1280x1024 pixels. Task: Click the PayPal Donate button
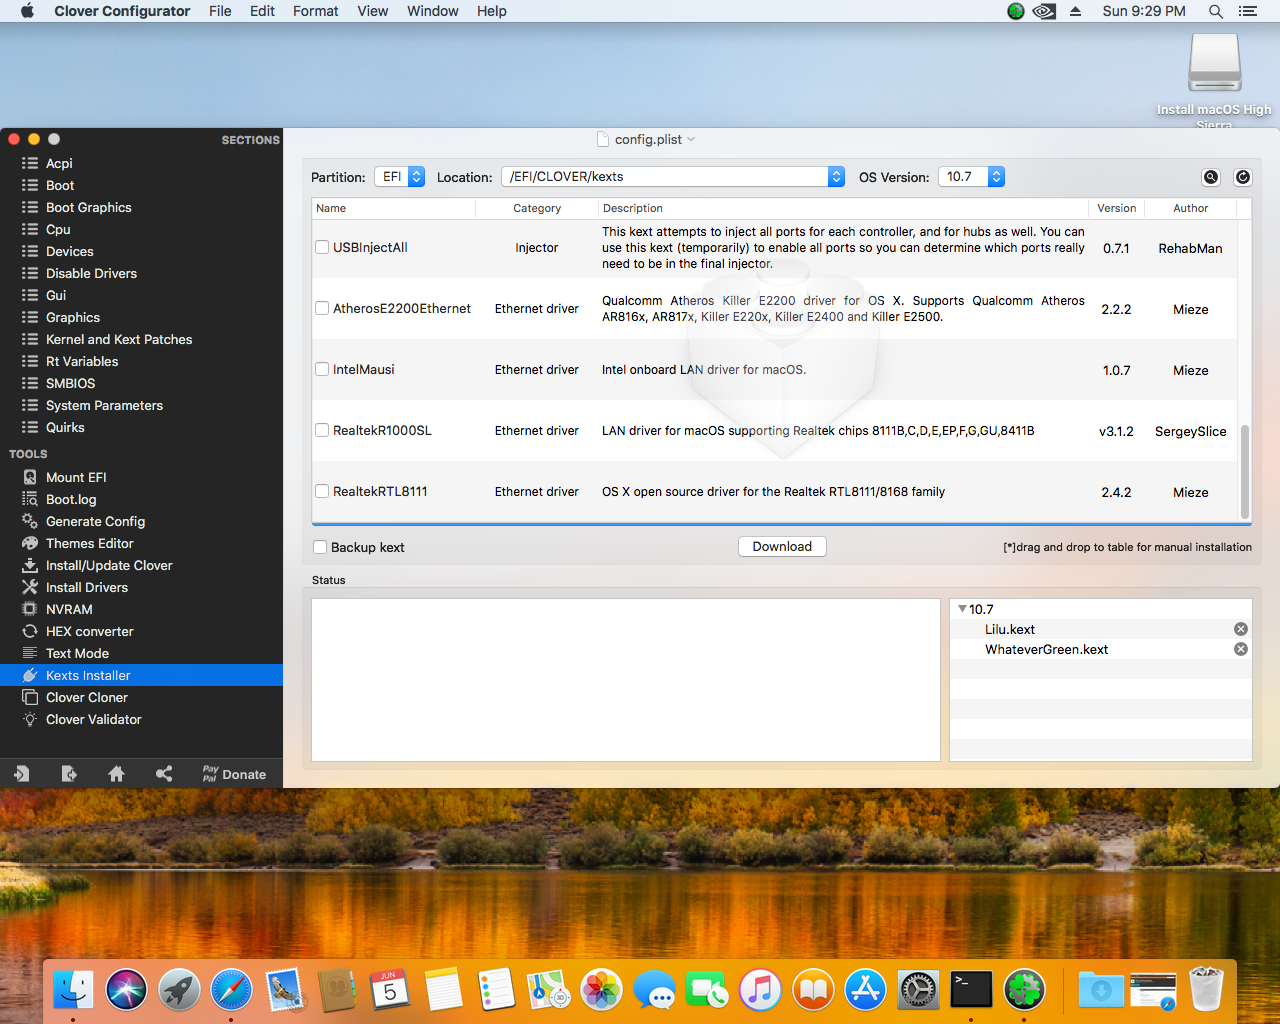[x=234, y=774]
